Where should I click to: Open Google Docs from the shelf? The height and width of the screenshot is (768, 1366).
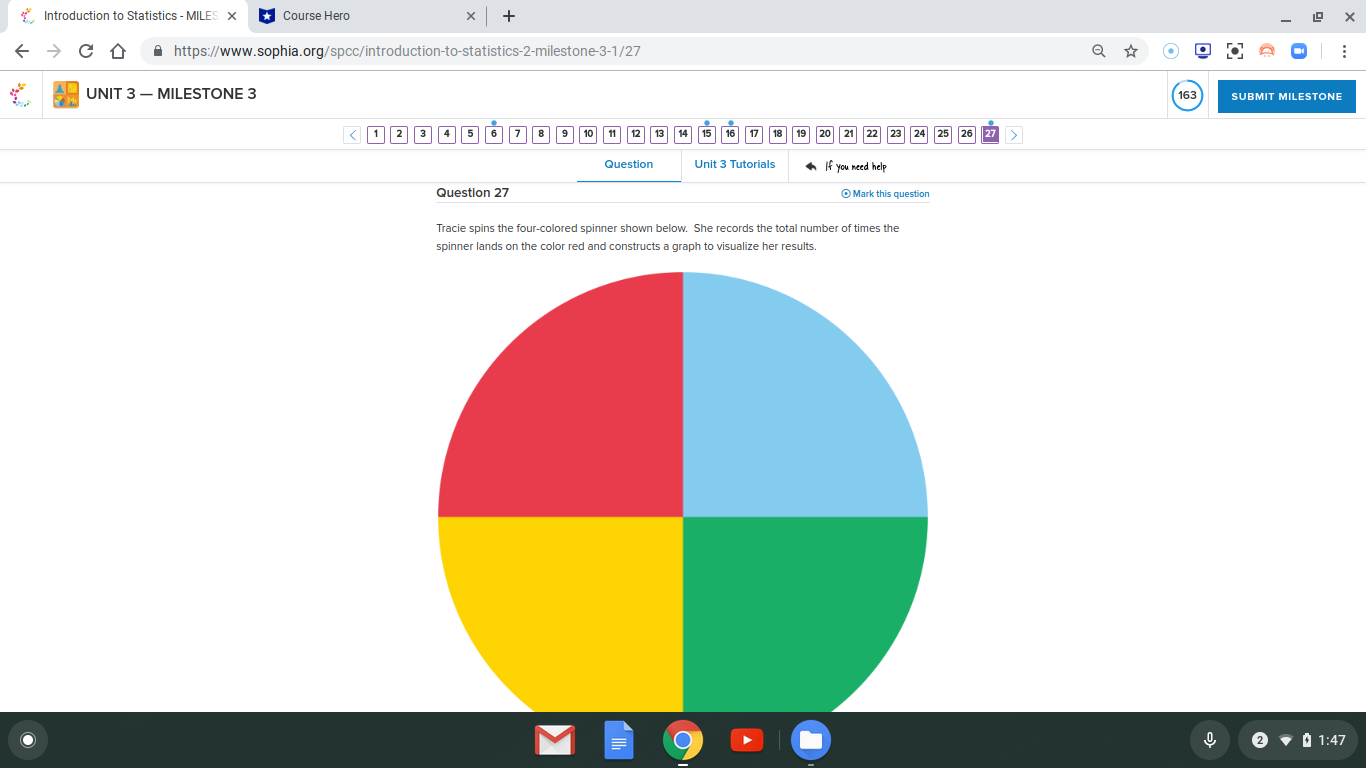(x=619, y=740)
